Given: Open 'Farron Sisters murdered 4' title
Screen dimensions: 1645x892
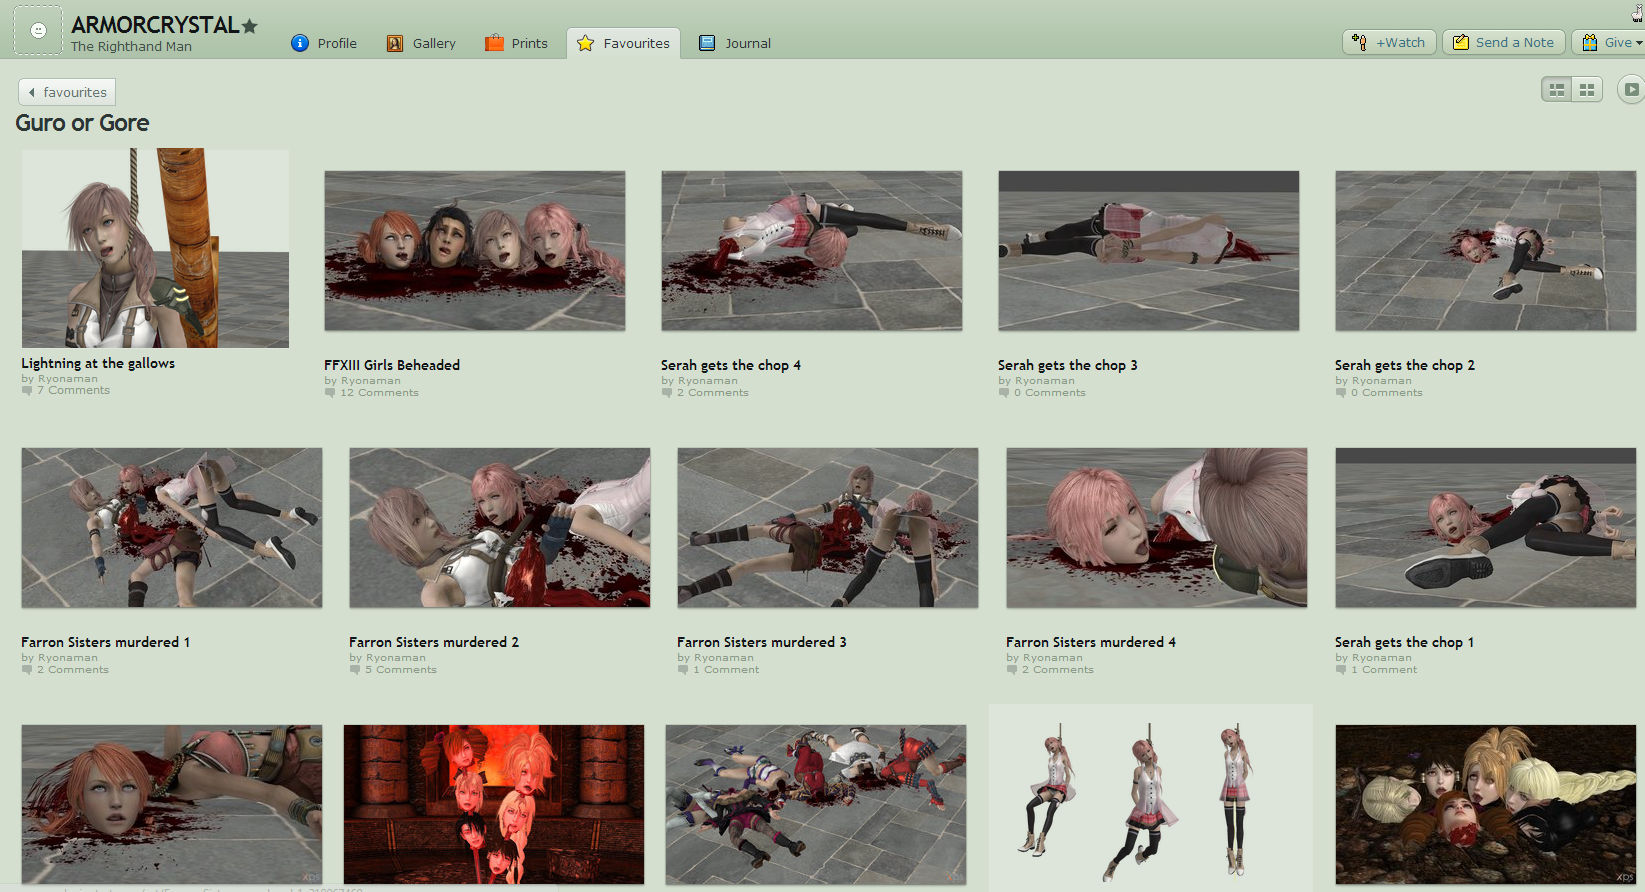Looking at the screenshot, I should [1091, 642].
